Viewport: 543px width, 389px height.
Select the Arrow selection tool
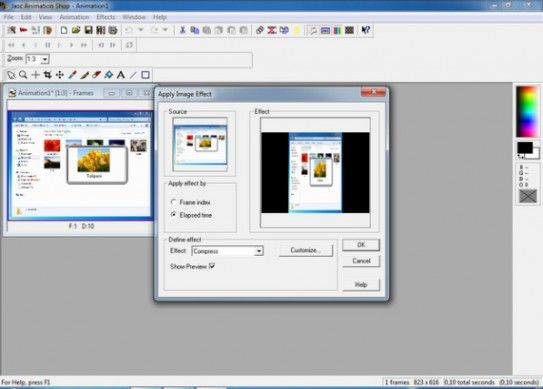(11, 74)
